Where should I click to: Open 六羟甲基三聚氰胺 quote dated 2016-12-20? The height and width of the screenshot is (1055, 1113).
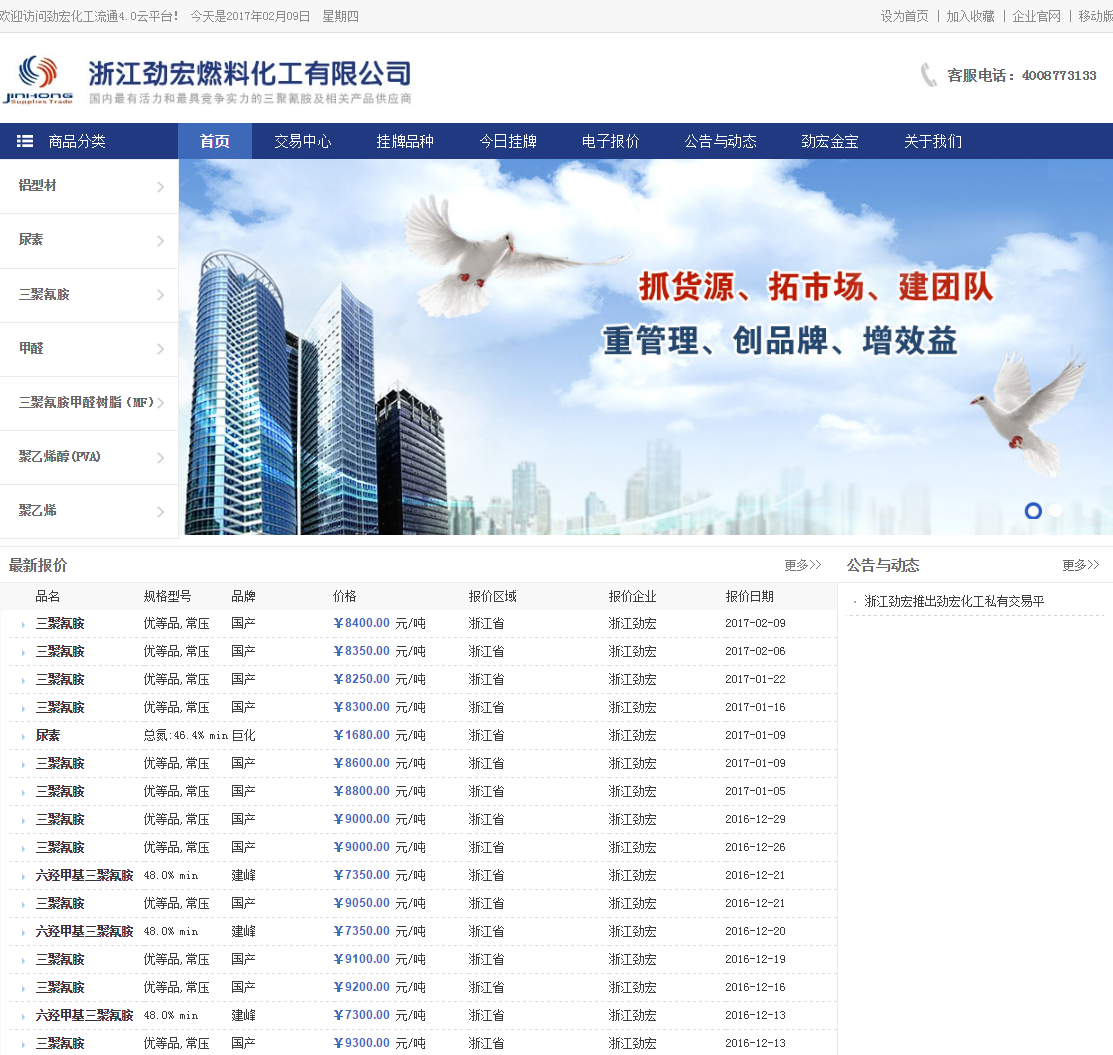click(84, 931)
